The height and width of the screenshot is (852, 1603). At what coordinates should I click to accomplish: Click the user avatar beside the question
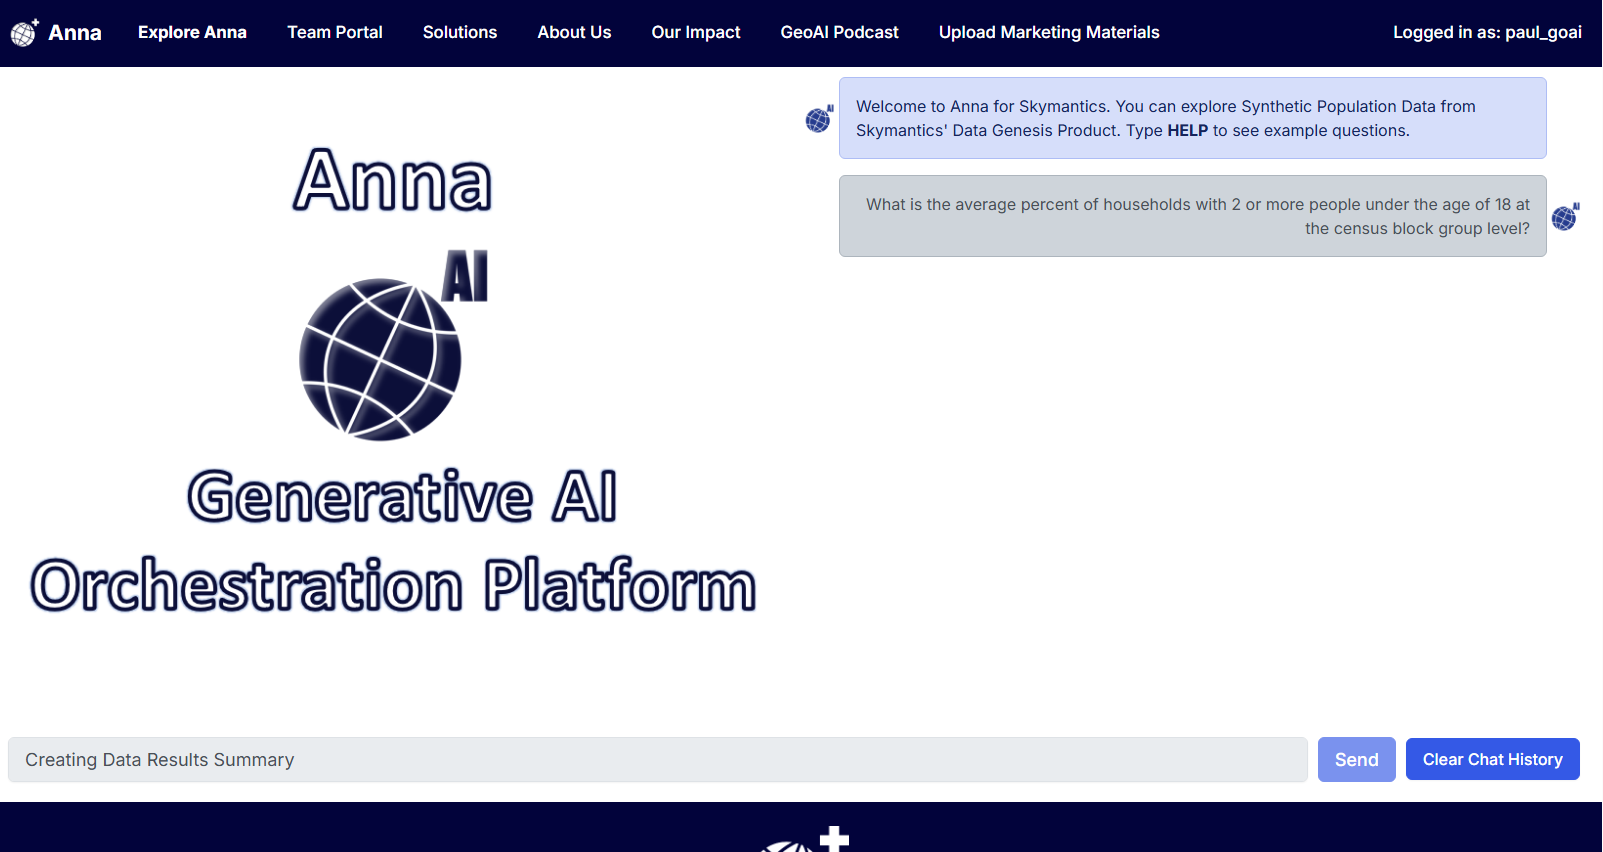pyautogui.click(x=1565, y=217)
